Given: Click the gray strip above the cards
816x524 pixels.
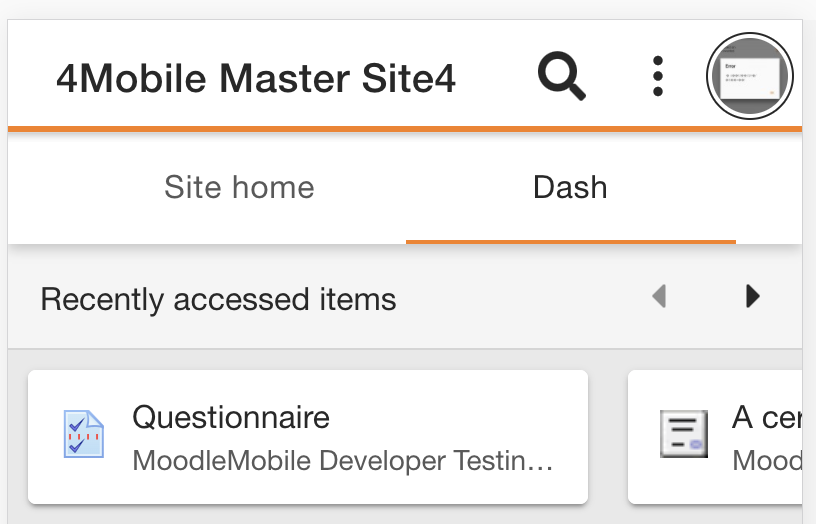Looking at the screenshot, I should [405, 359].
